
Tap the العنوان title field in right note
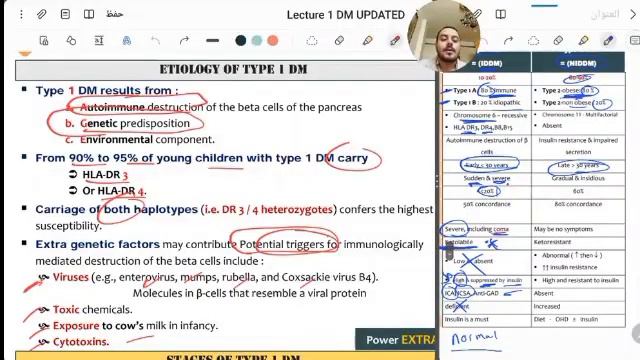coord(605,15)
